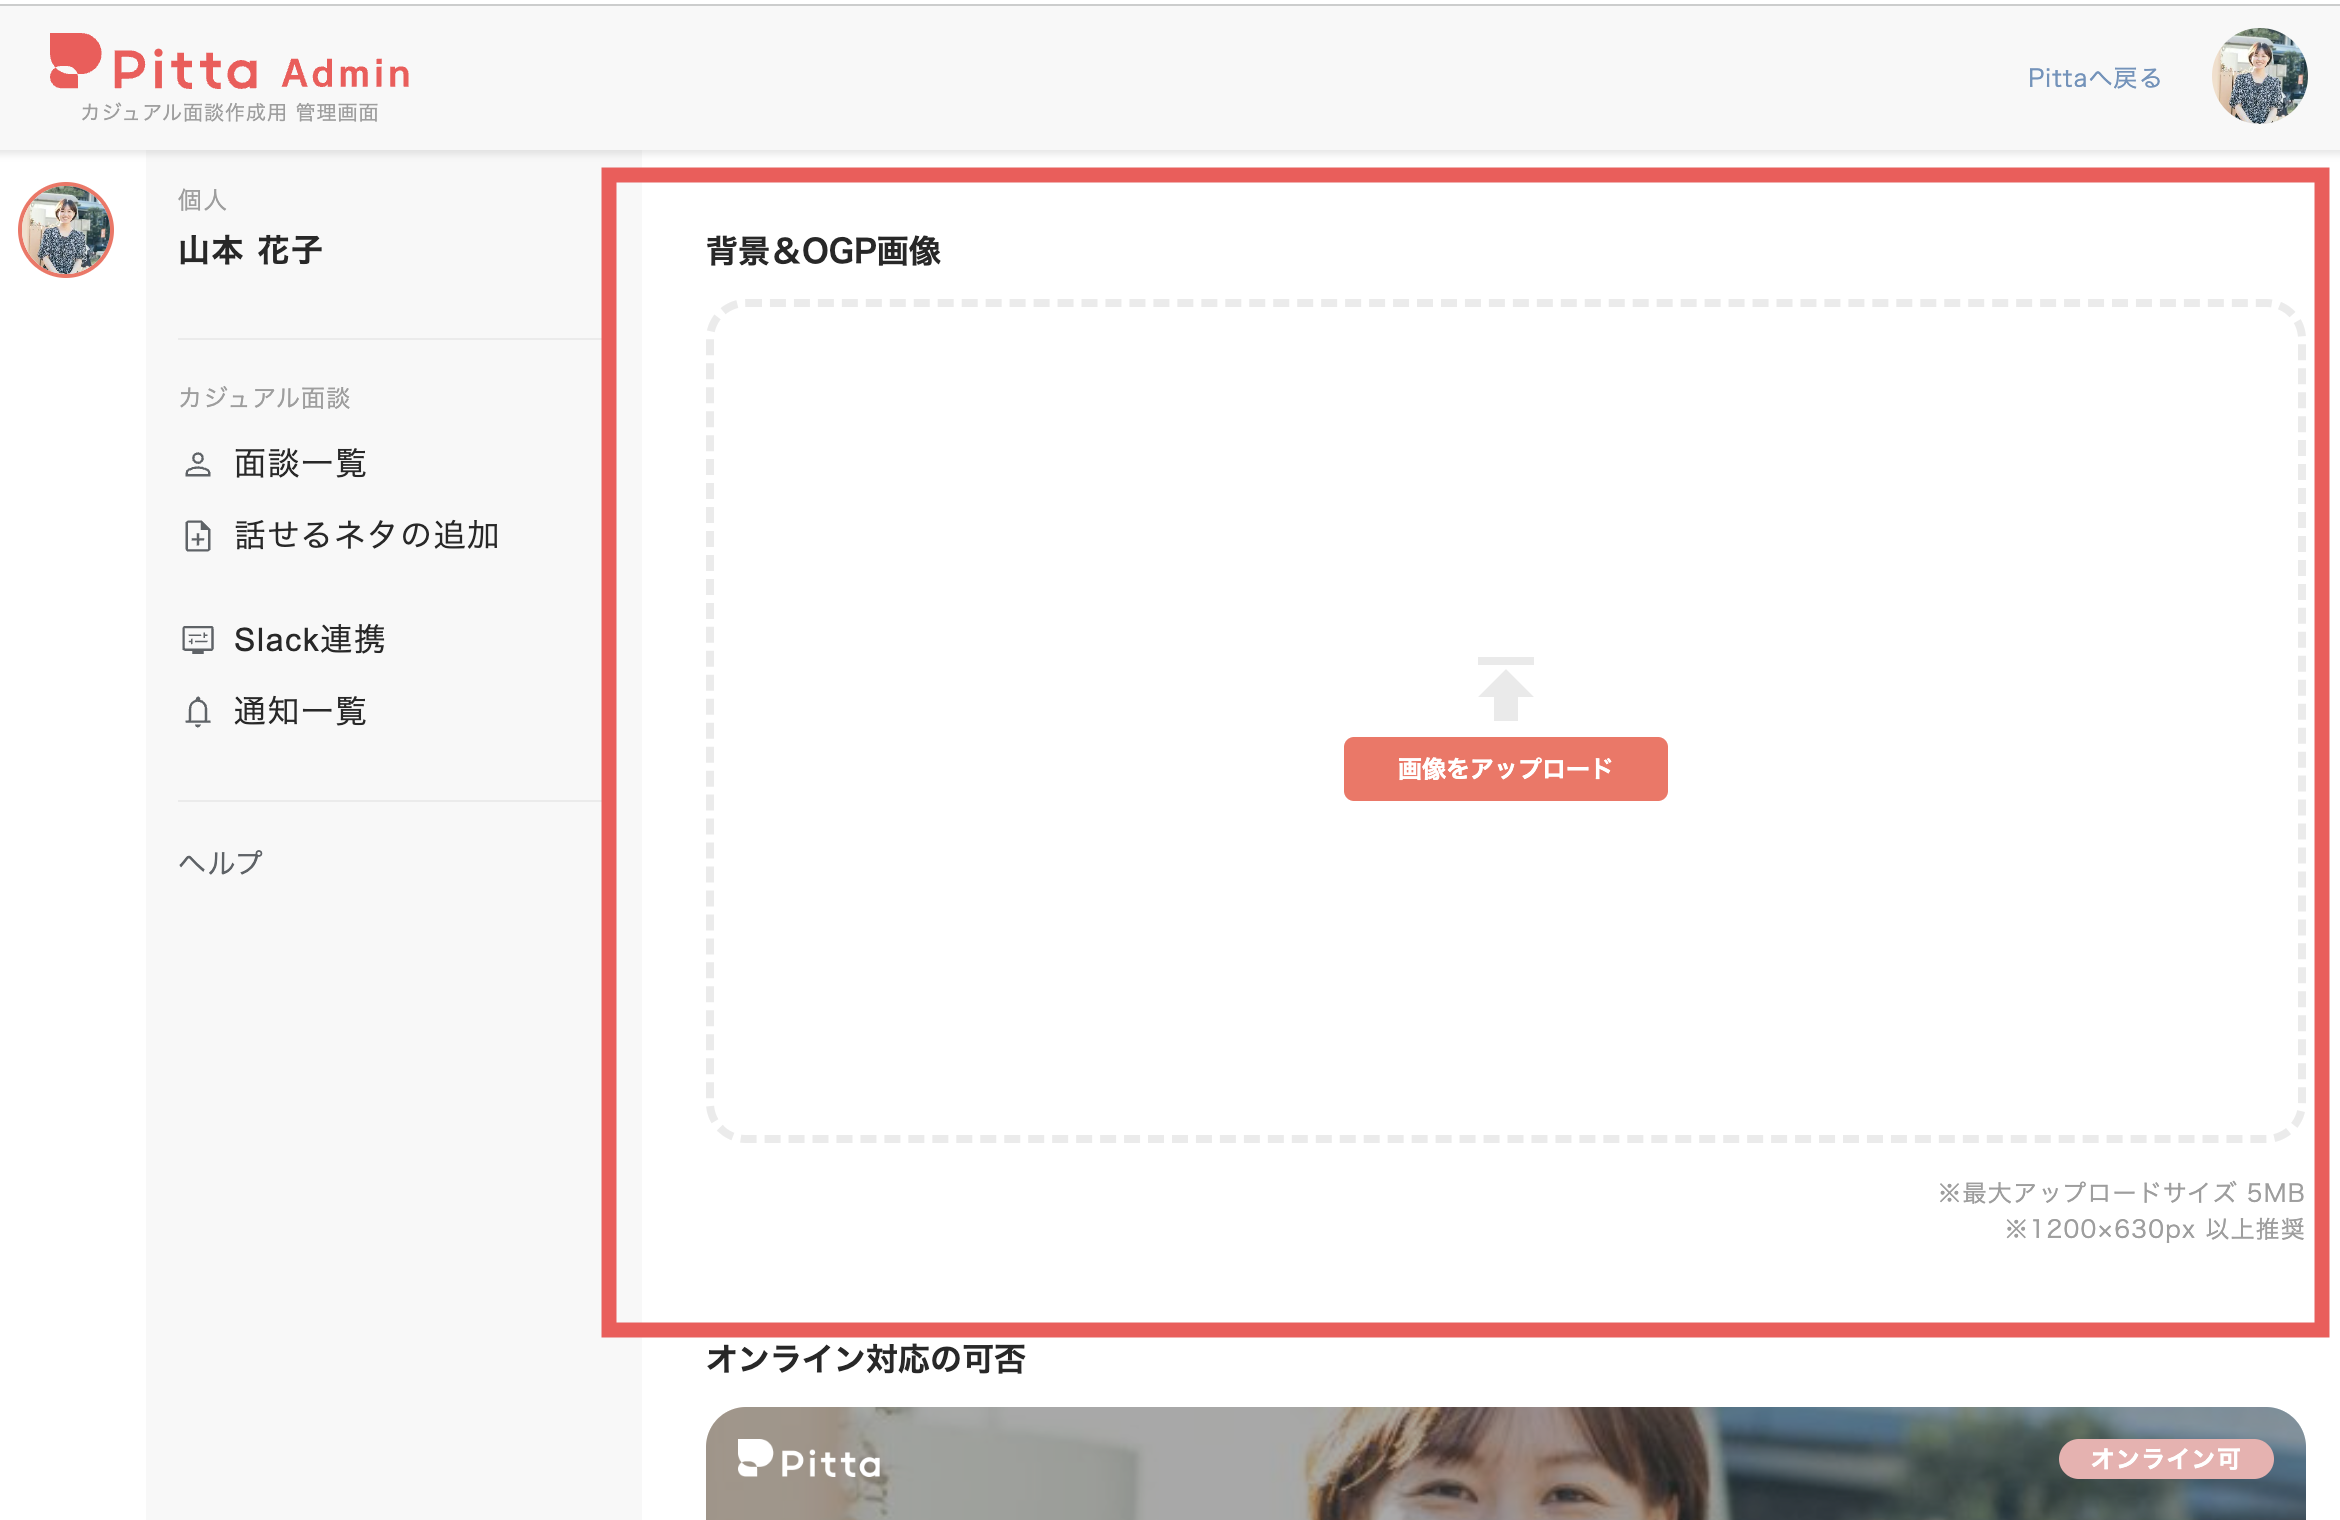Click the 話せるネタの追加 add-note icon

tap(196, 536)
